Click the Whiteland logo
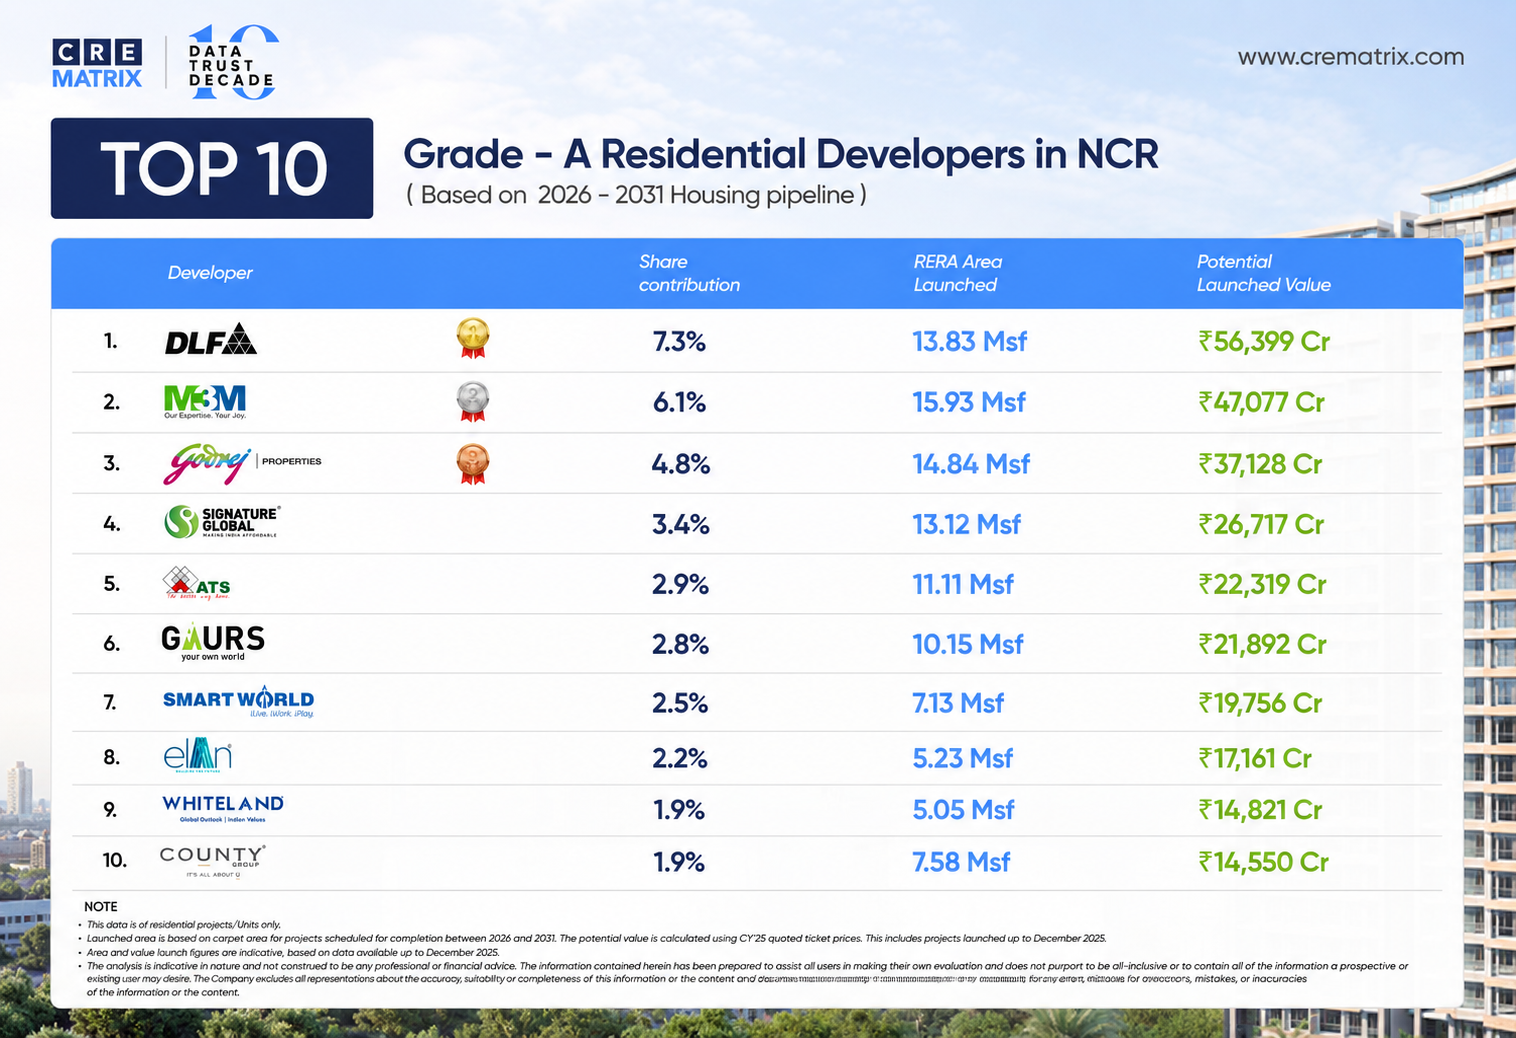Screen dimensions: 1516x1038 [x=223, y=808]
